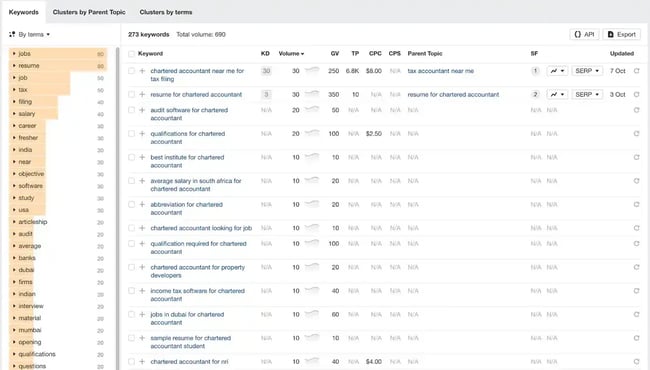This screenshot has width=650, height=370.
Task: Click the terms sidebar vertical scrollbar
Action: [x=117, y=207]
